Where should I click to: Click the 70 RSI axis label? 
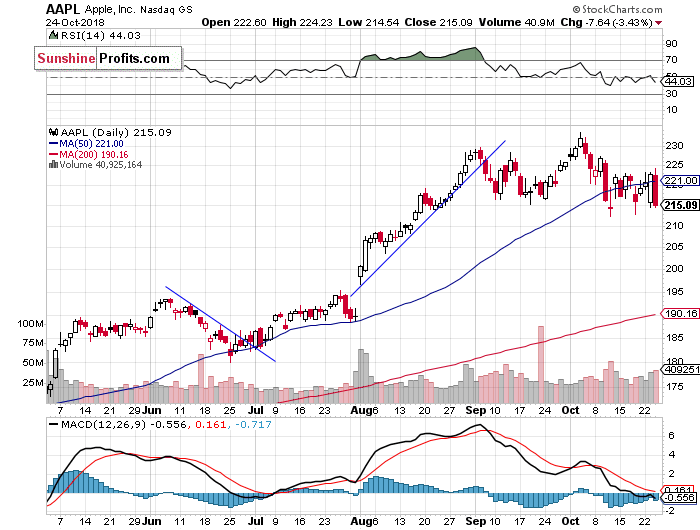(x=671, y=59)
